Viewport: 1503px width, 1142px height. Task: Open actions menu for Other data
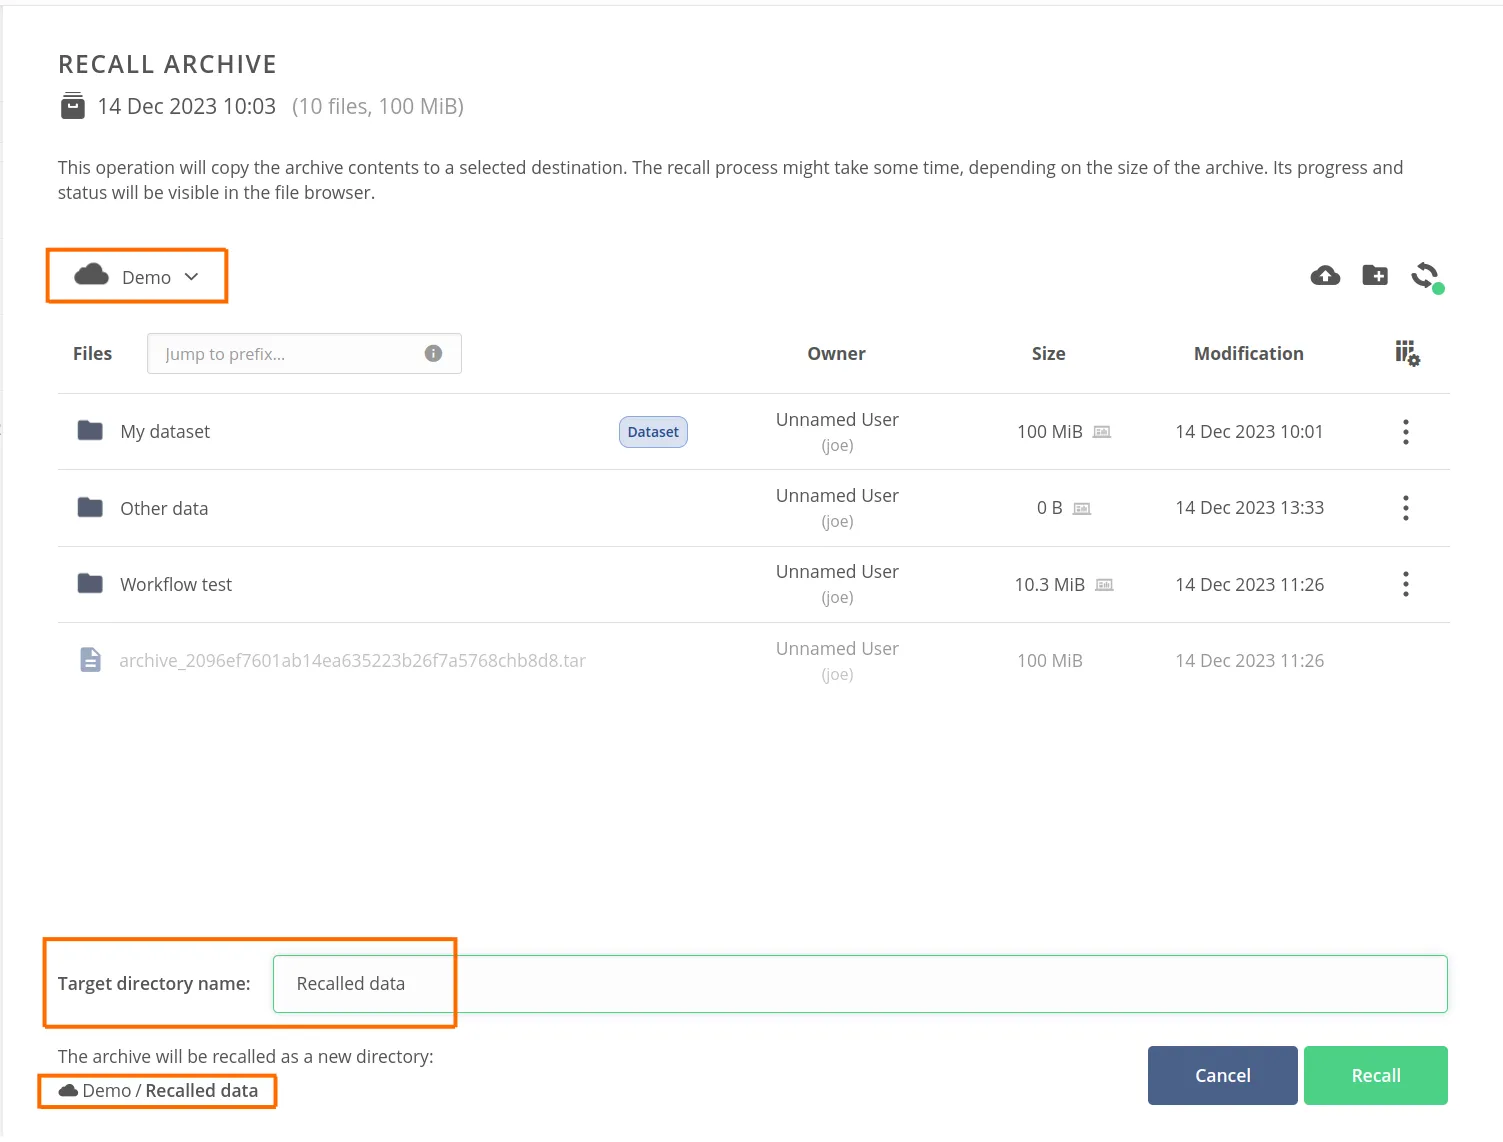[1405, 508]
